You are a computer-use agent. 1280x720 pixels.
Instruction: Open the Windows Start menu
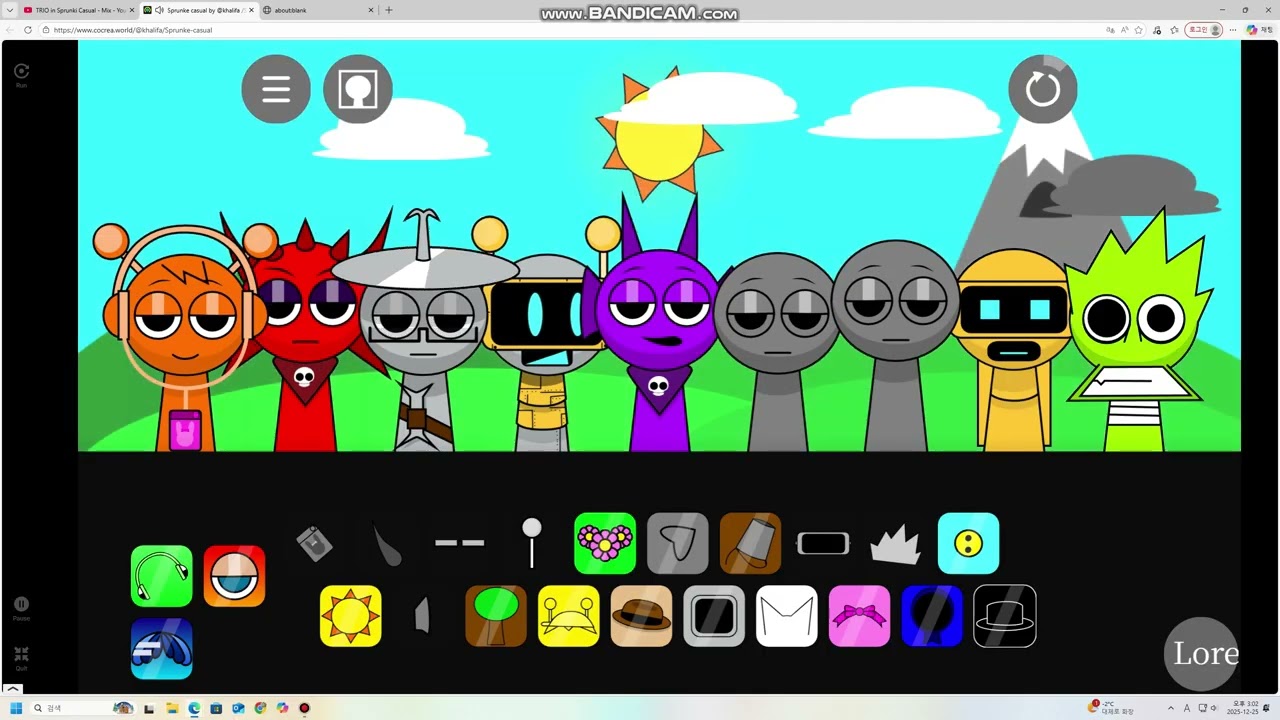[x=16, y=708]
